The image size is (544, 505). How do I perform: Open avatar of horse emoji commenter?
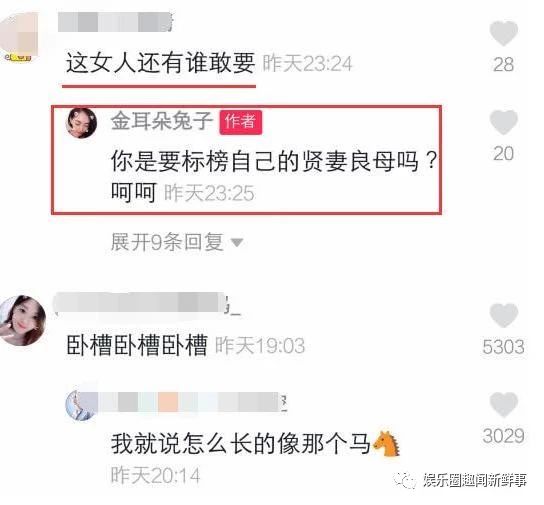[x=80, y=405]
